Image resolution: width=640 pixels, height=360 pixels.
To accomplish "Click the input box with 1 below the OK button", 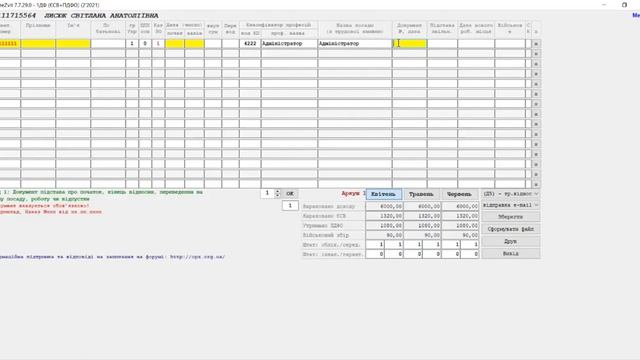I will tap(290, 206).
